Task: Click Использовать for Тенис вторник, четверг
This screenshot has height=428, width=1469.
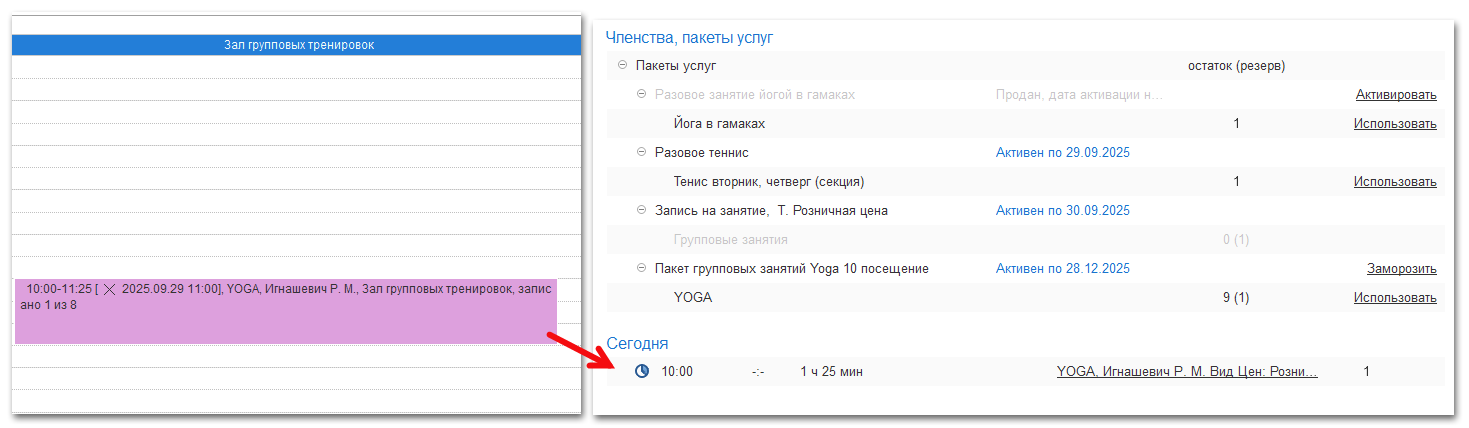Action: pyautogui.click(x=1395, y=182)
